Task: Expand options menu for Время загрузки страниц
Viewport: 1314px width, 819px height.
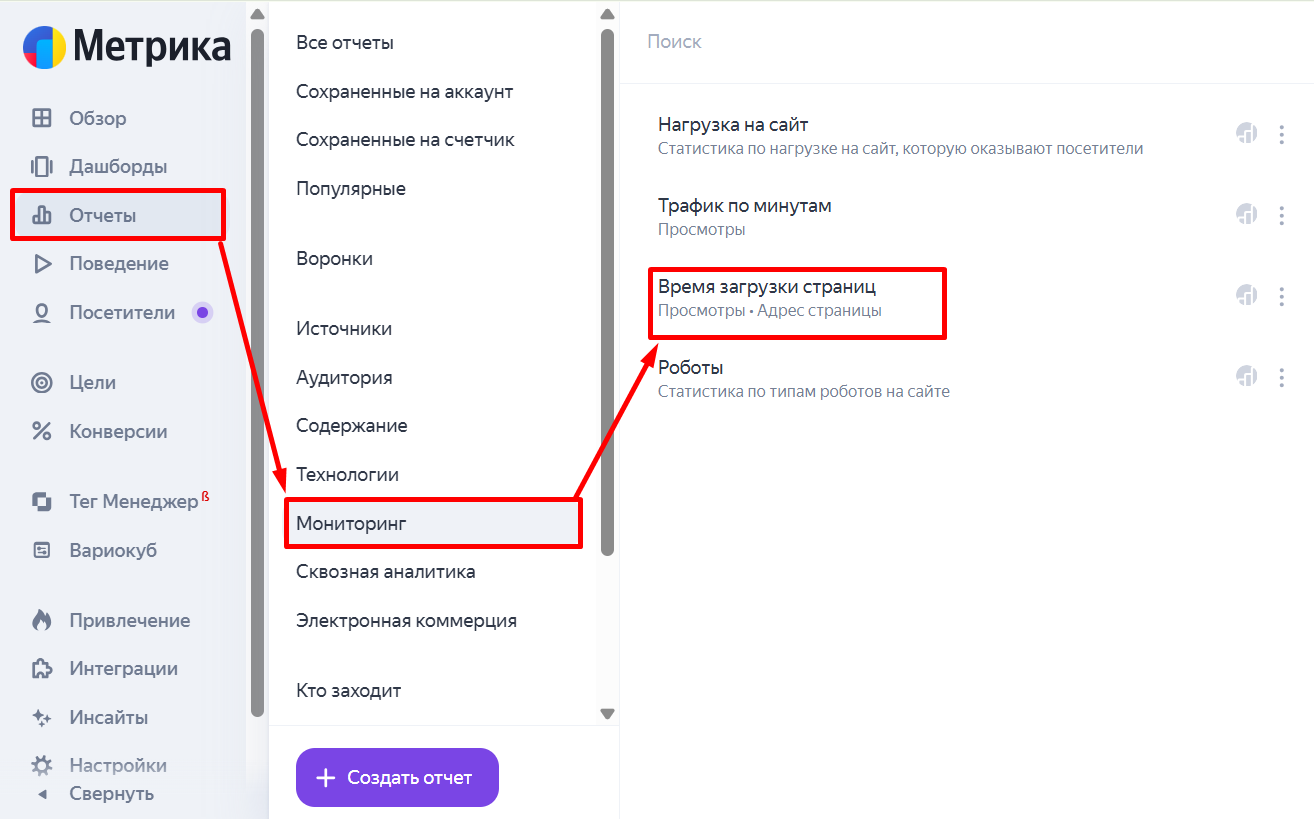Action: 1281,296
